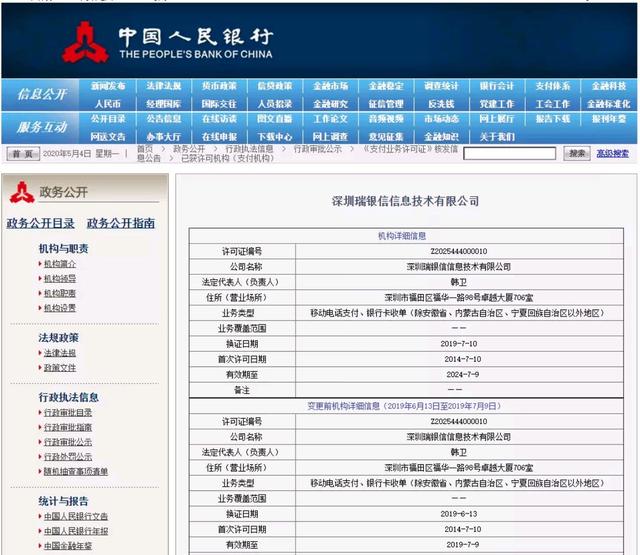Screen dimensions: 640x555
Task: Go to 反洗钱 navigation item
Action: 442,104
